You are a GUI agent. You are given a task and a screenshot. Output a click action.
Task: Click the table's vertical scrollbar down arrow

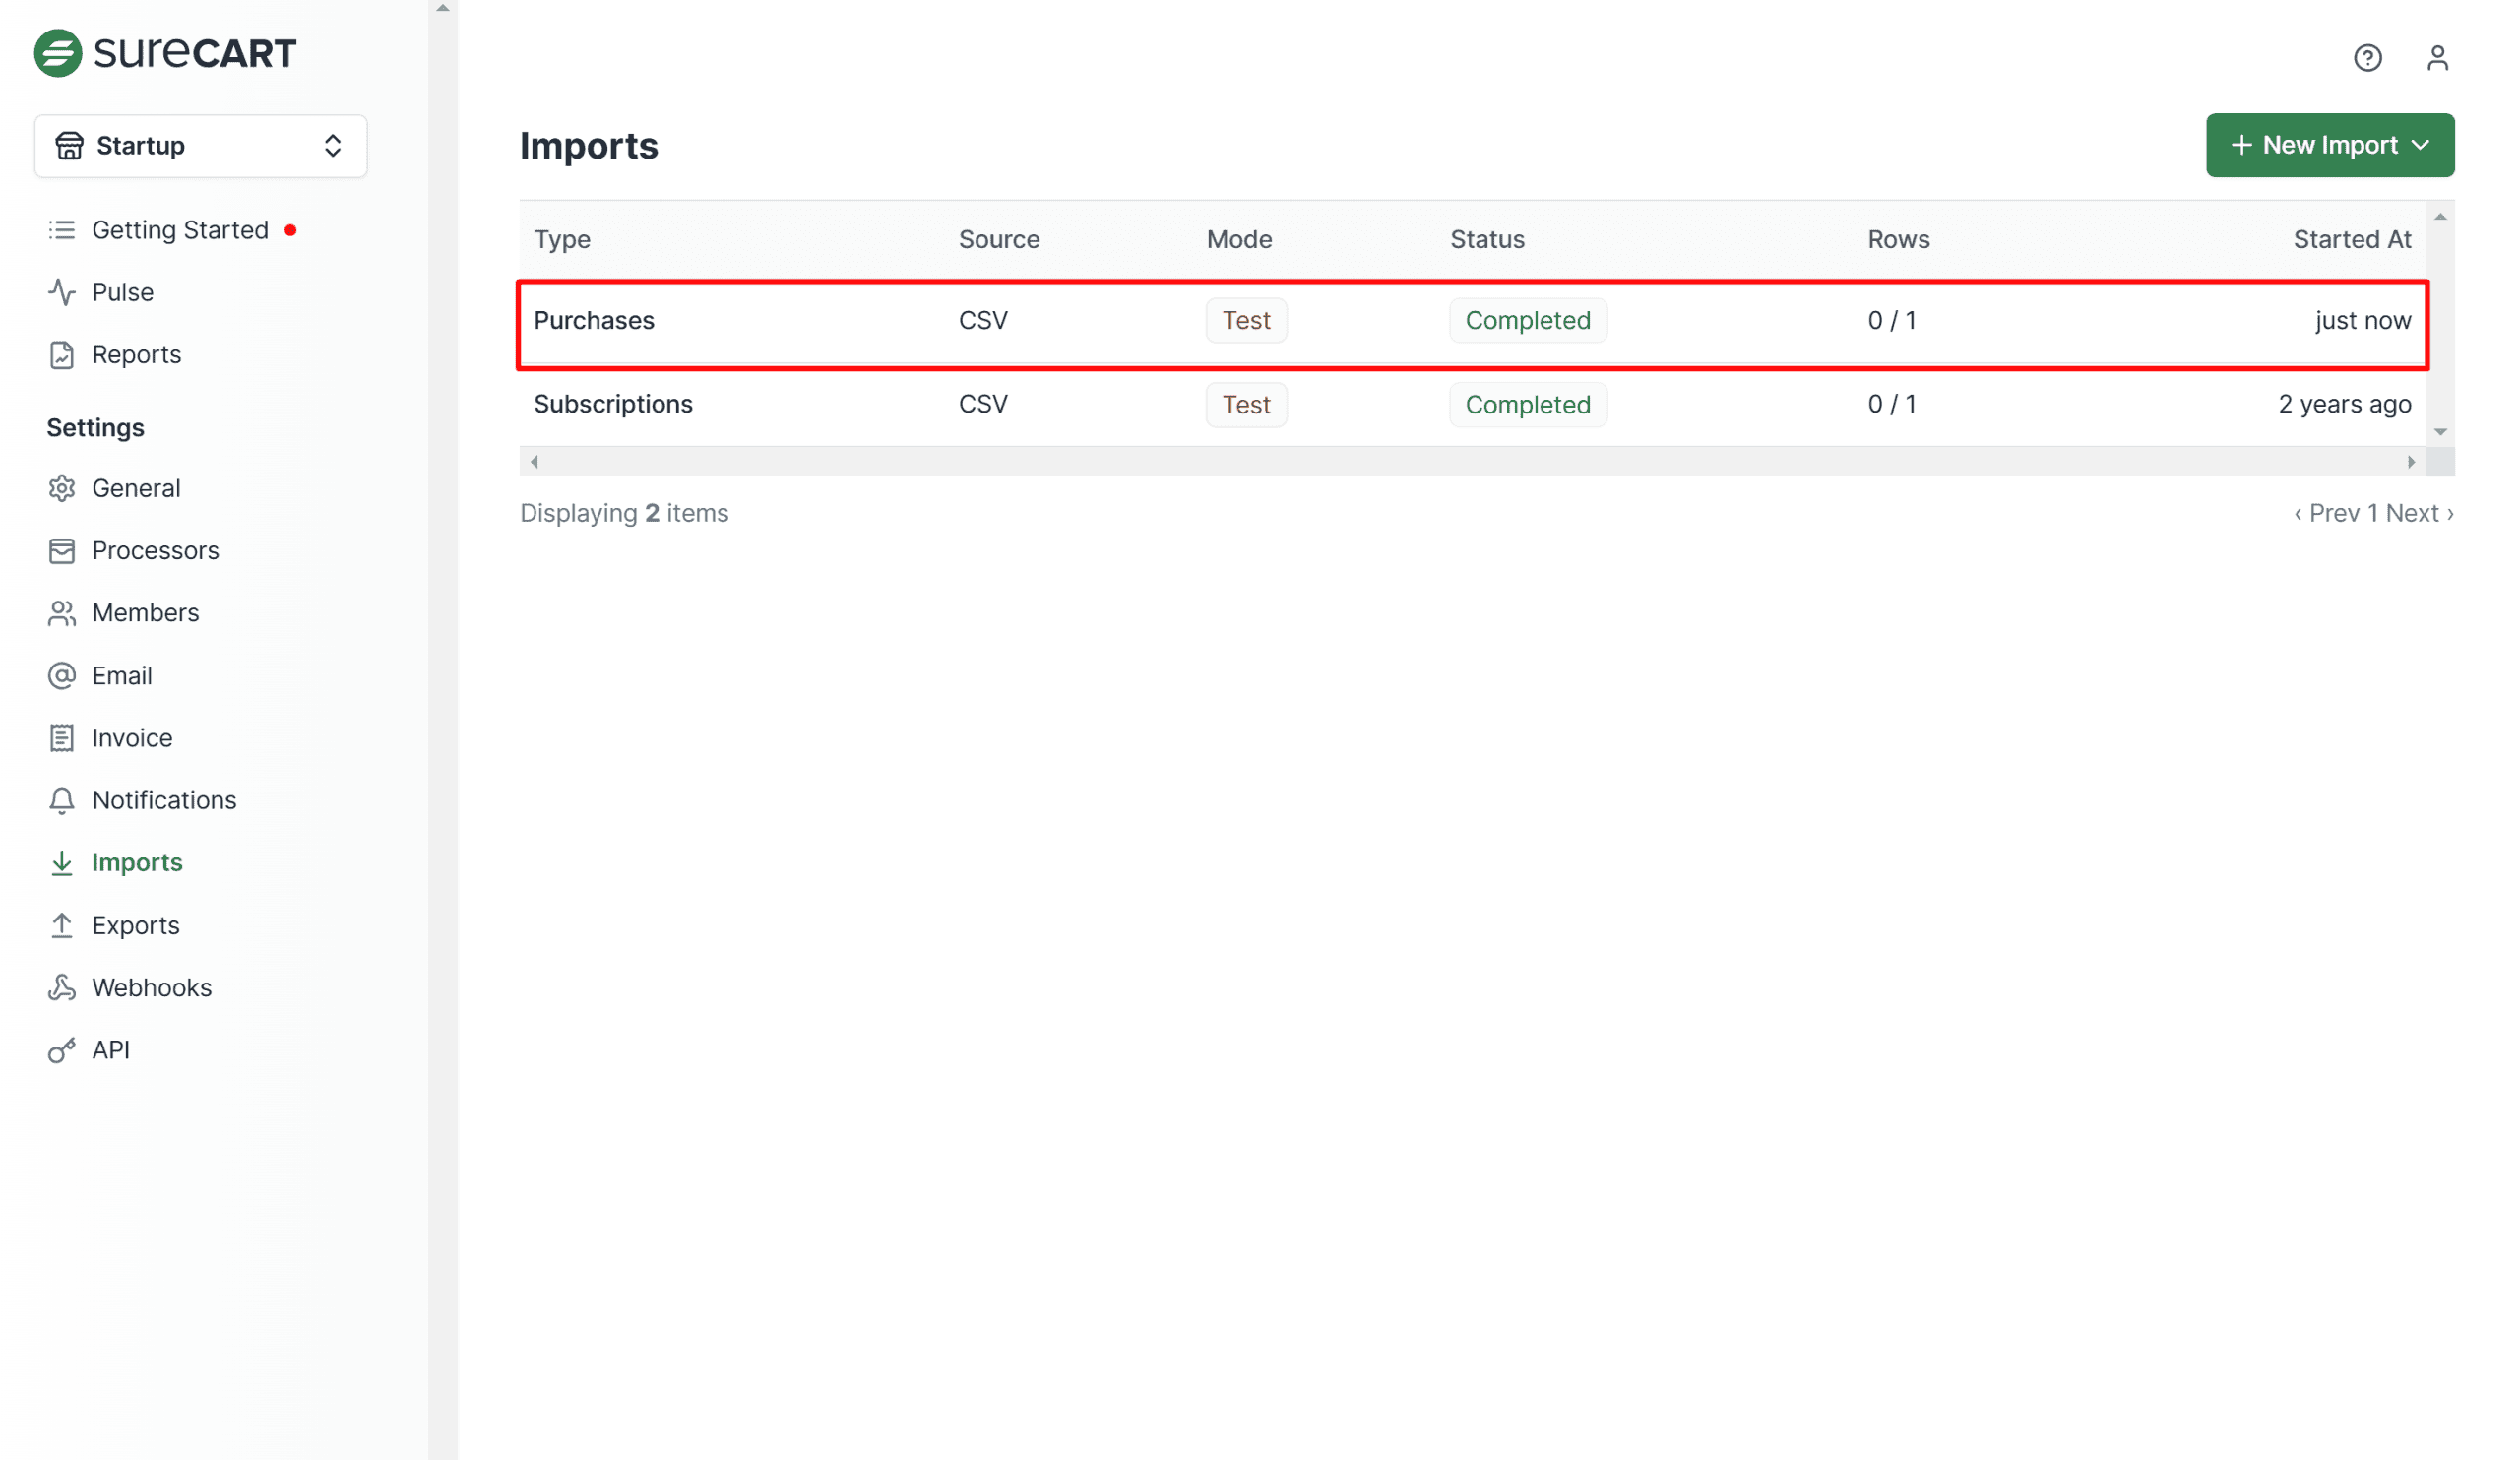point(2440,432)
